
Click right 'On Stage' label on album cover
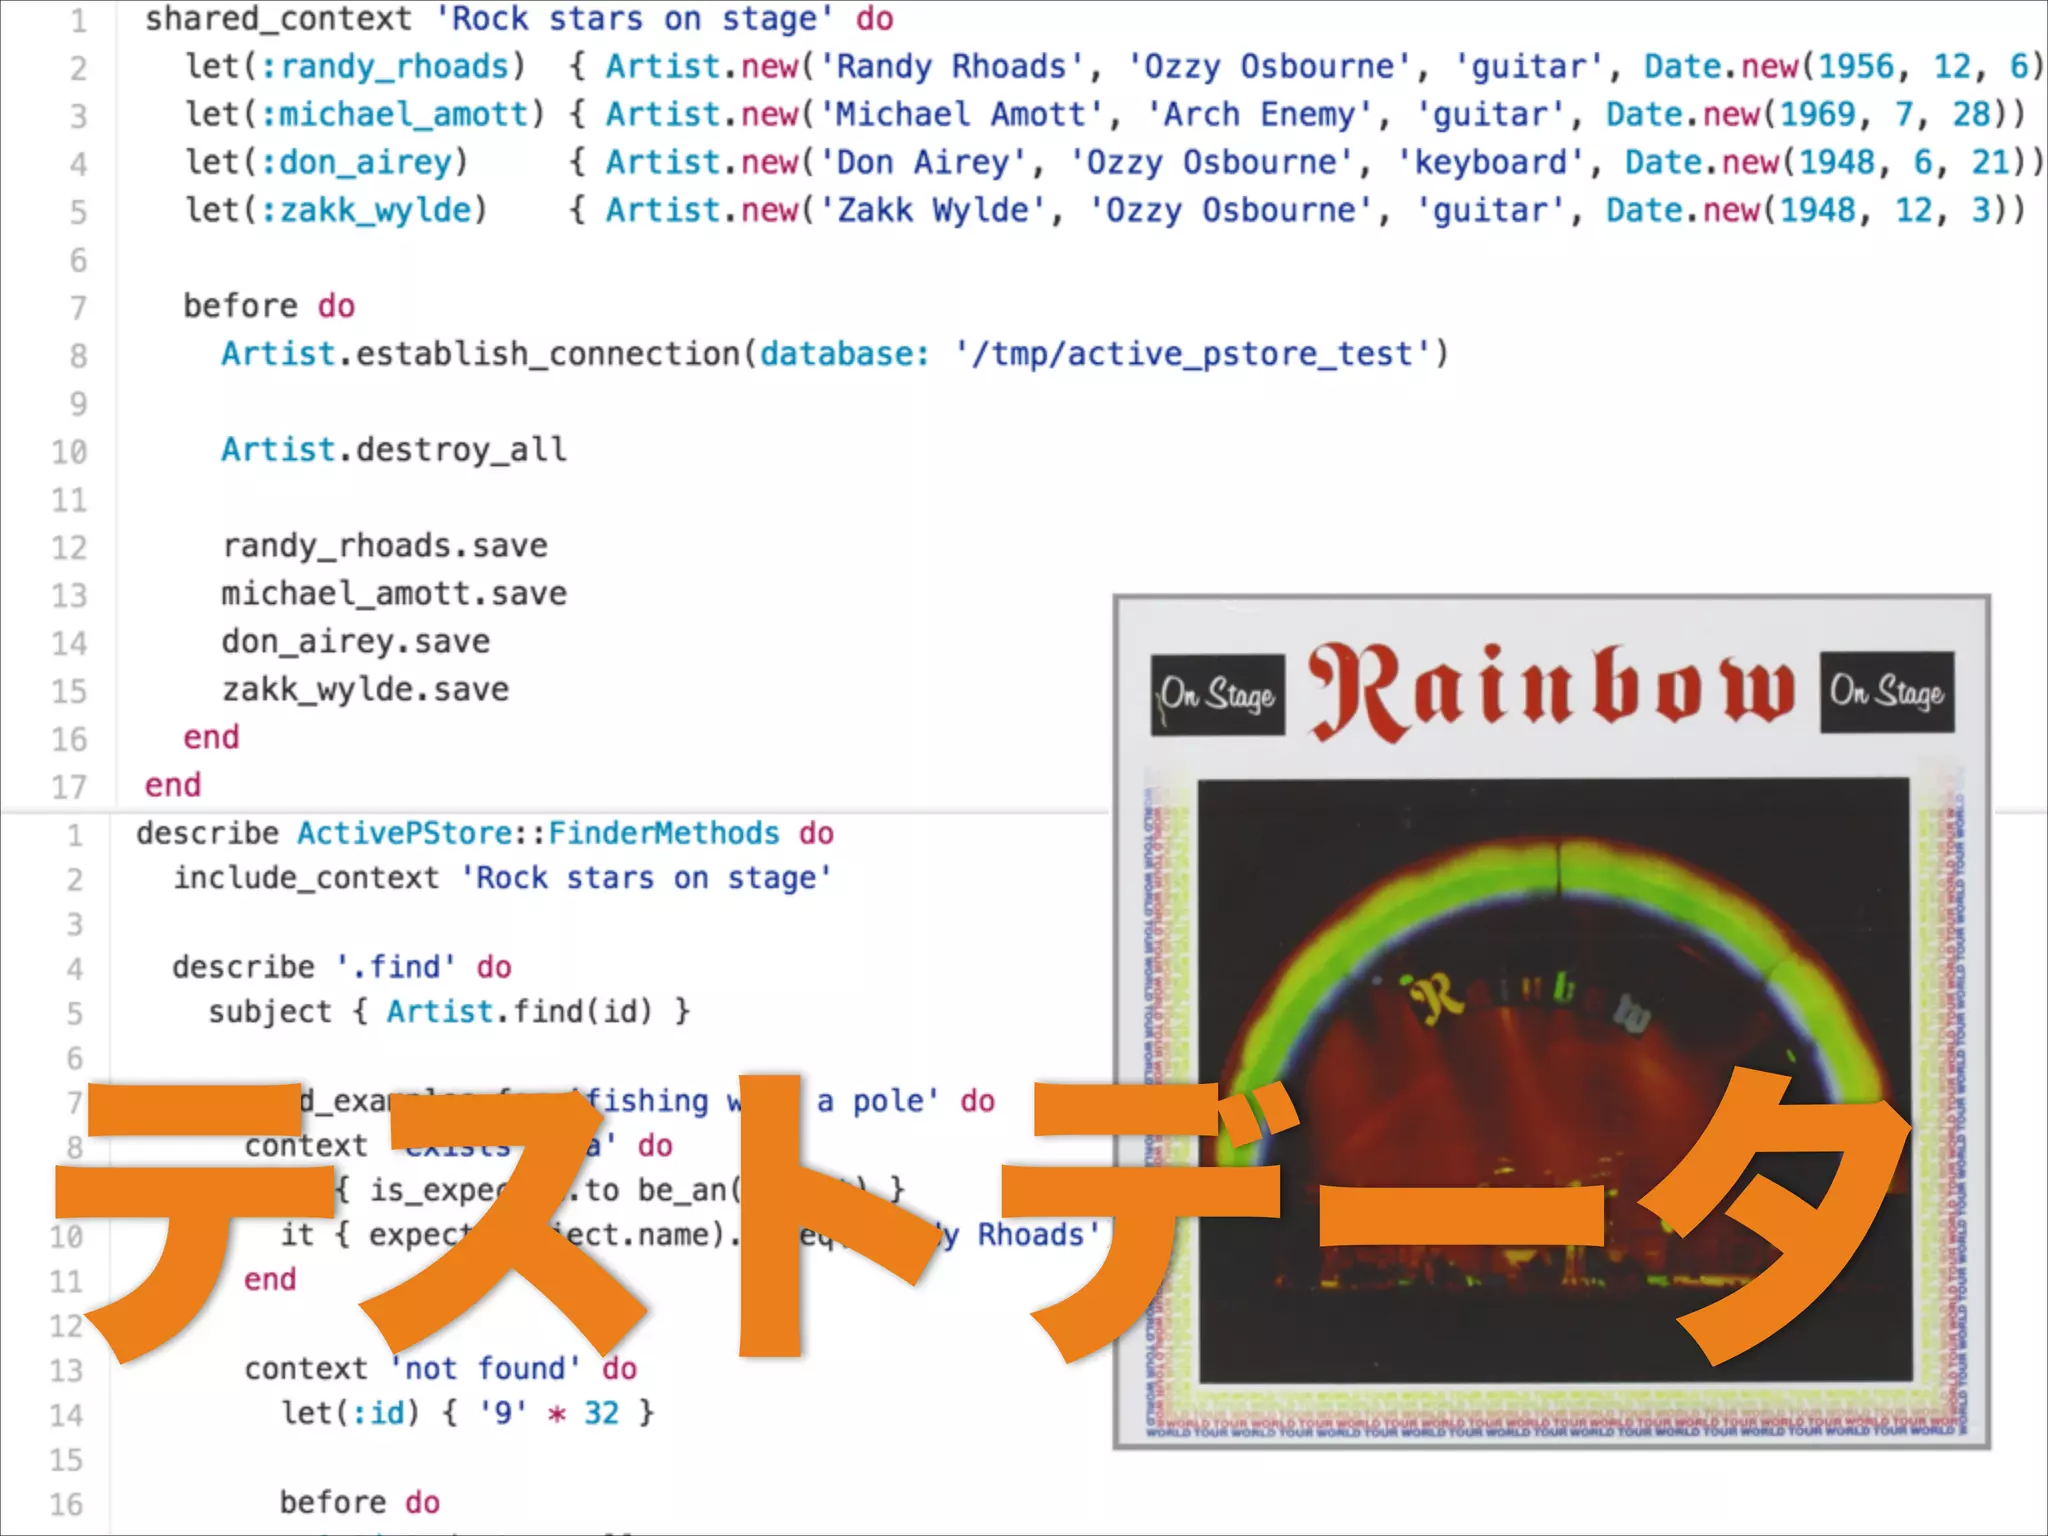[x=1887, y=692]
